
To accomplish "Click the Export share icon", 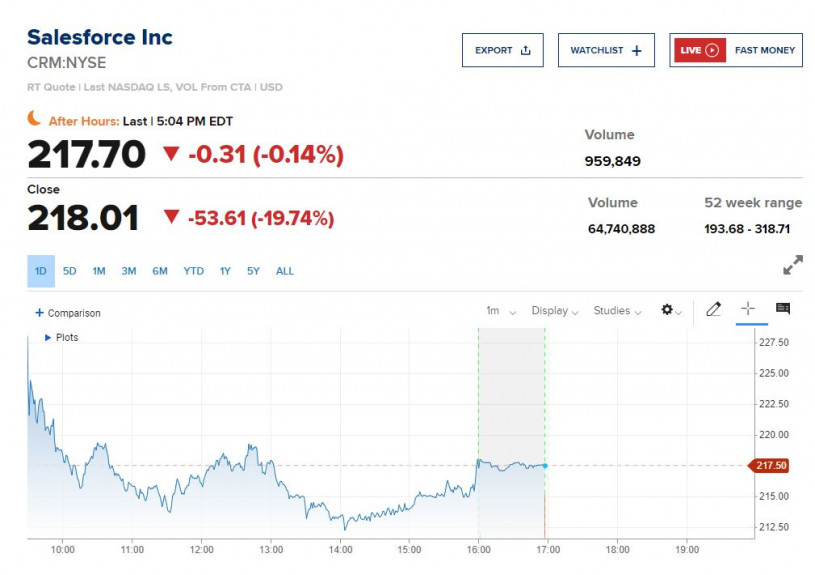I will (x=526, y=50).
